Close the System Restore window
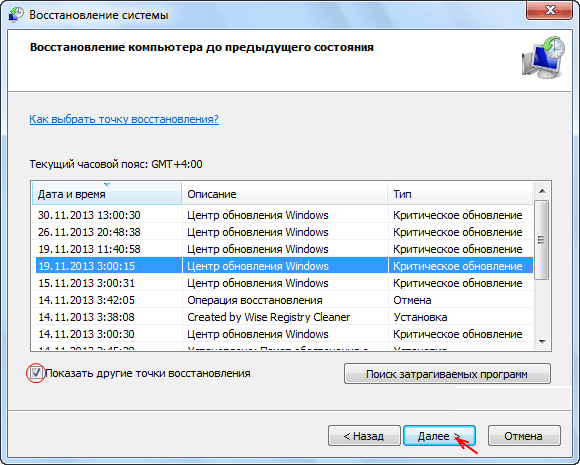 [549, 10]
